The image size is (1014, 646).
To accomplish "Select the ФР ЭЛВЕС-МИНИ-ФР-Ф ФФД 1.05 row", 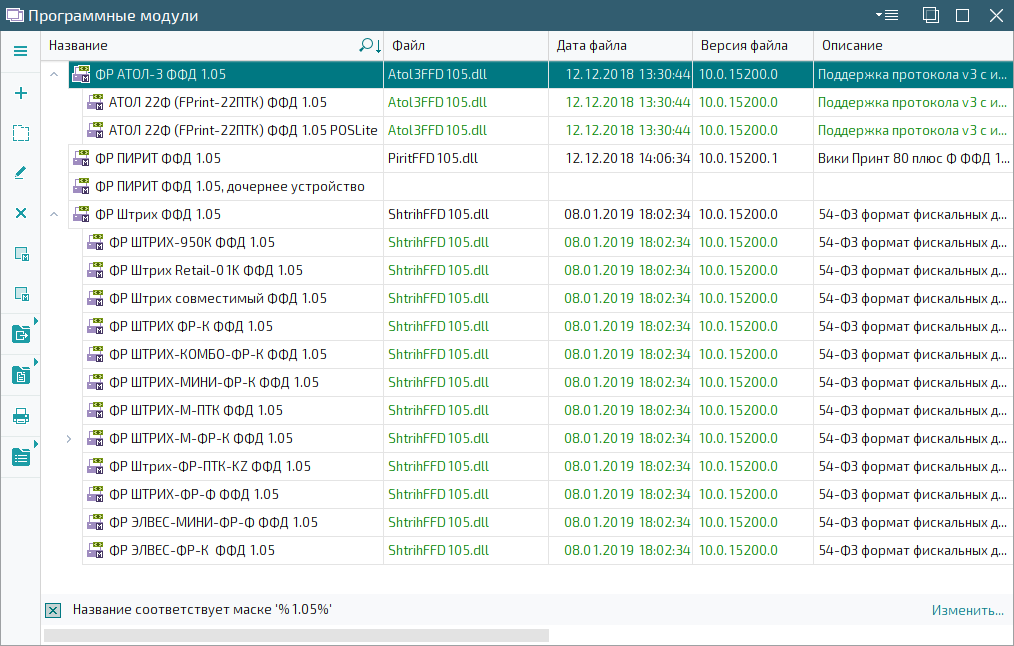I will click(x=213, y=522).
